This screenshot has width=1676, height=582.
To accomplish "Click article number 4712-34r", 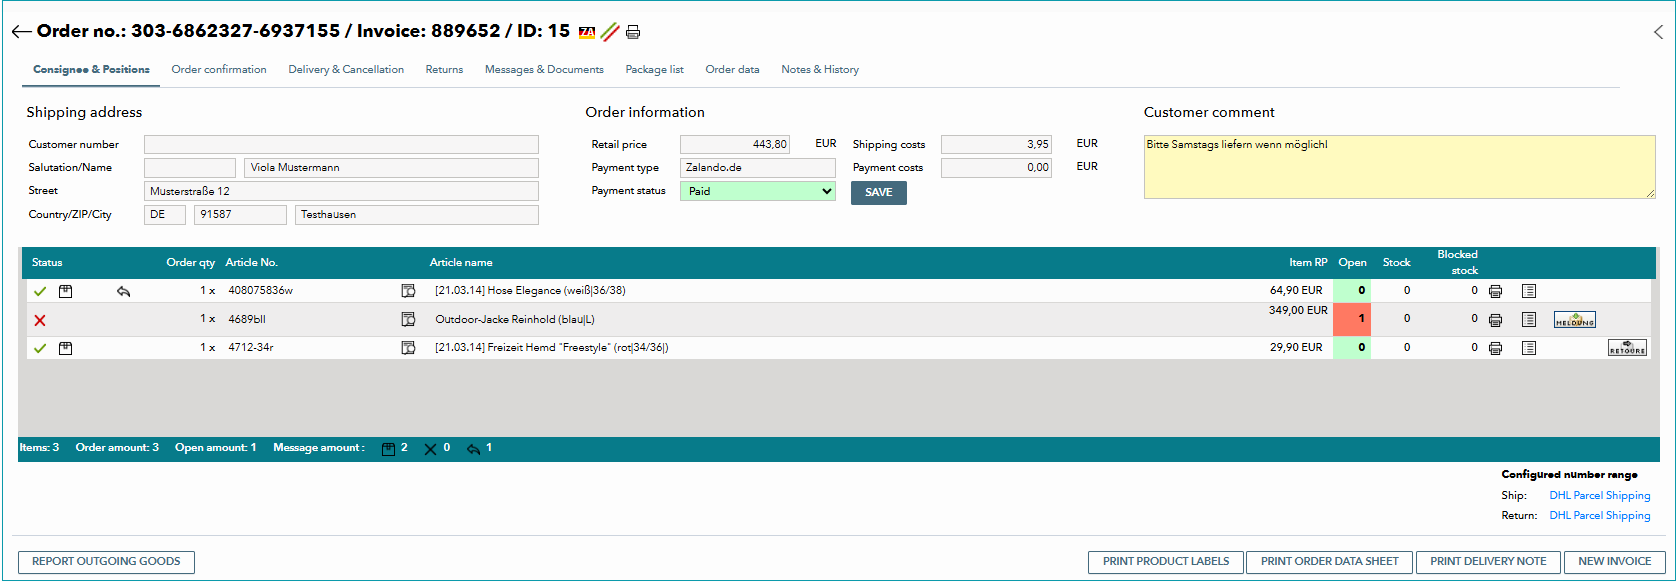I will point(251,348).
